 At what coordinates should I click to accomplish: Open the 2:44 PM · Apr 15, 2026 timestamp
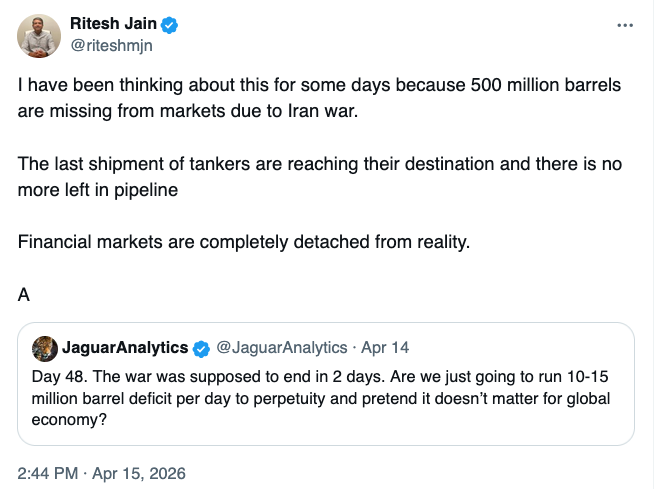coord(102,472)
